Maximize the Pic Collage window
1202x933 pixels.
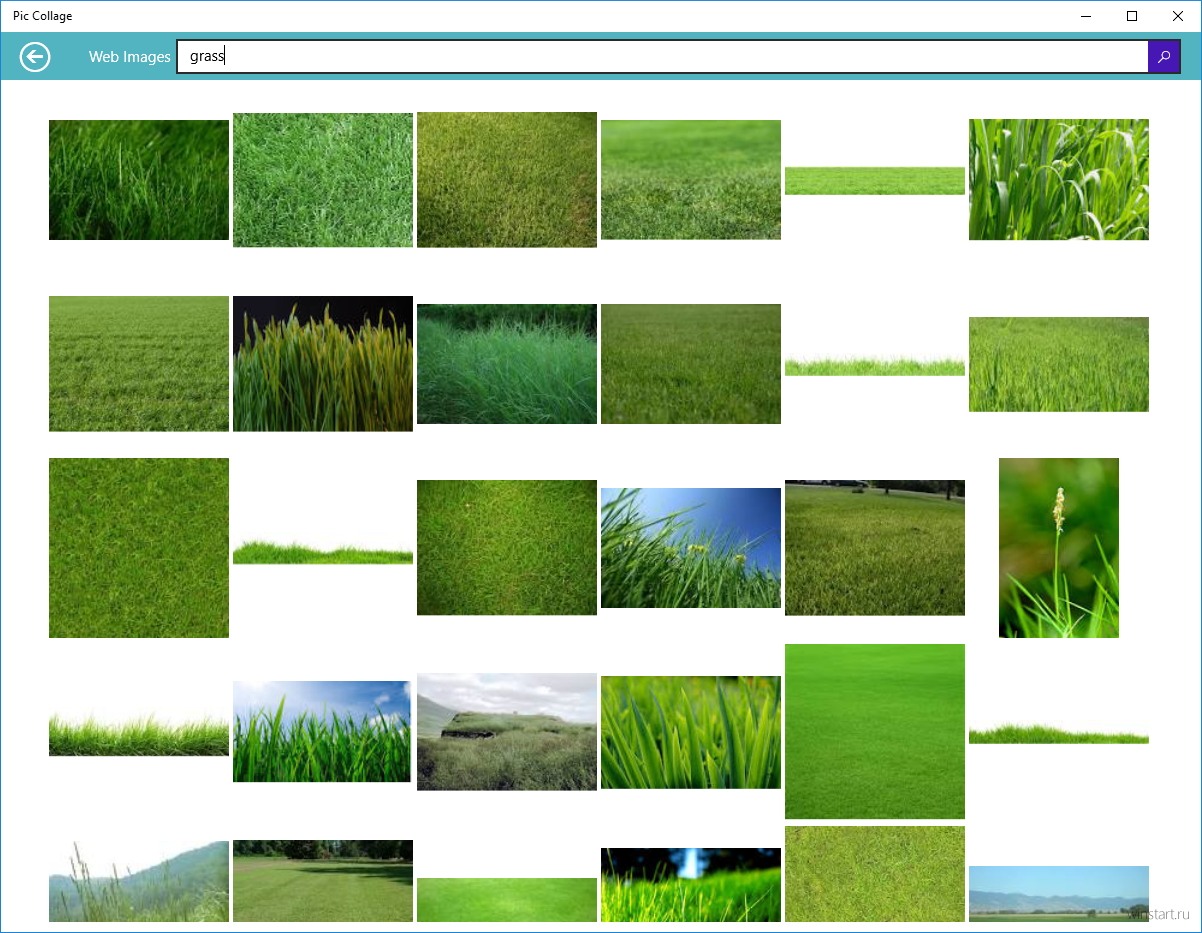point(1132,16)
